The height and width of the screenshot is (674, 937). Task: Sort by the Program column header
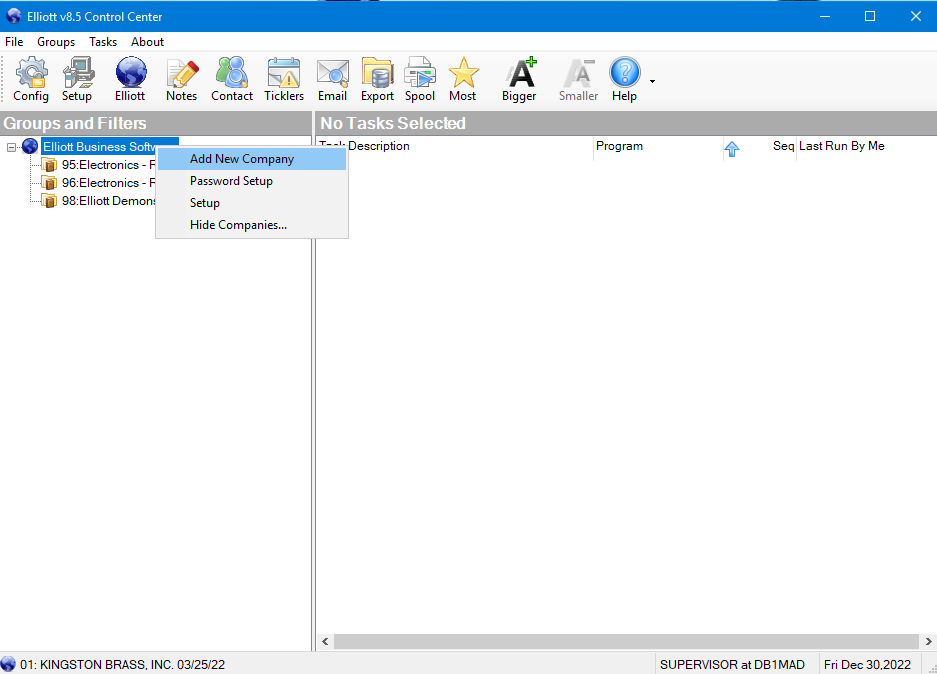[x=619, y=146]
